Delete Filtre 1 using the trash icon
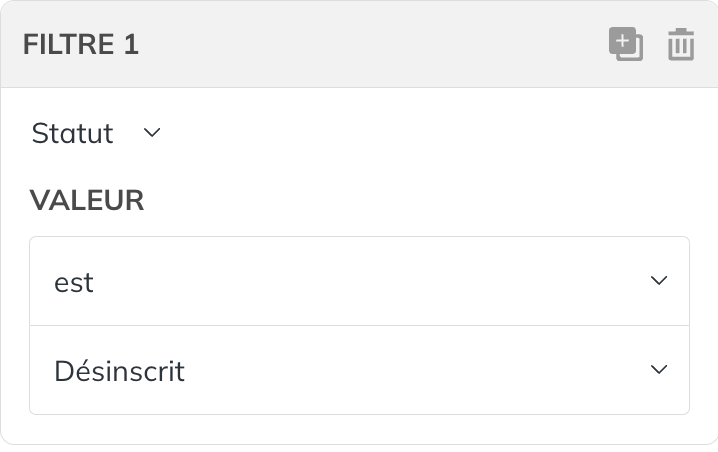Viewport: 718px width, 452px height. (x=681, y=44)
